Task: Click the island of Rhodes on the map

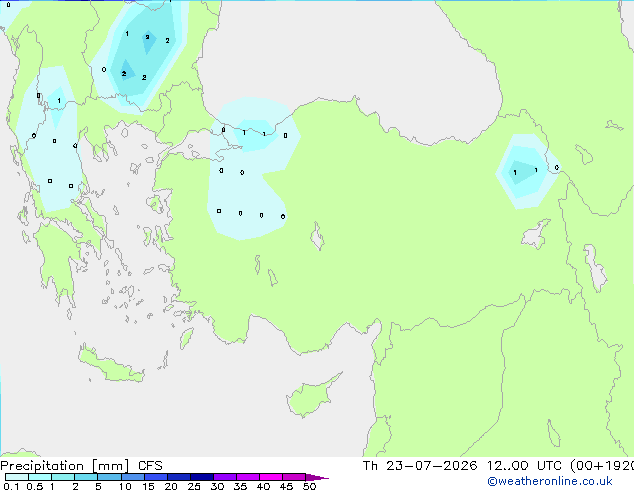Action: click(x=186, y=338)
